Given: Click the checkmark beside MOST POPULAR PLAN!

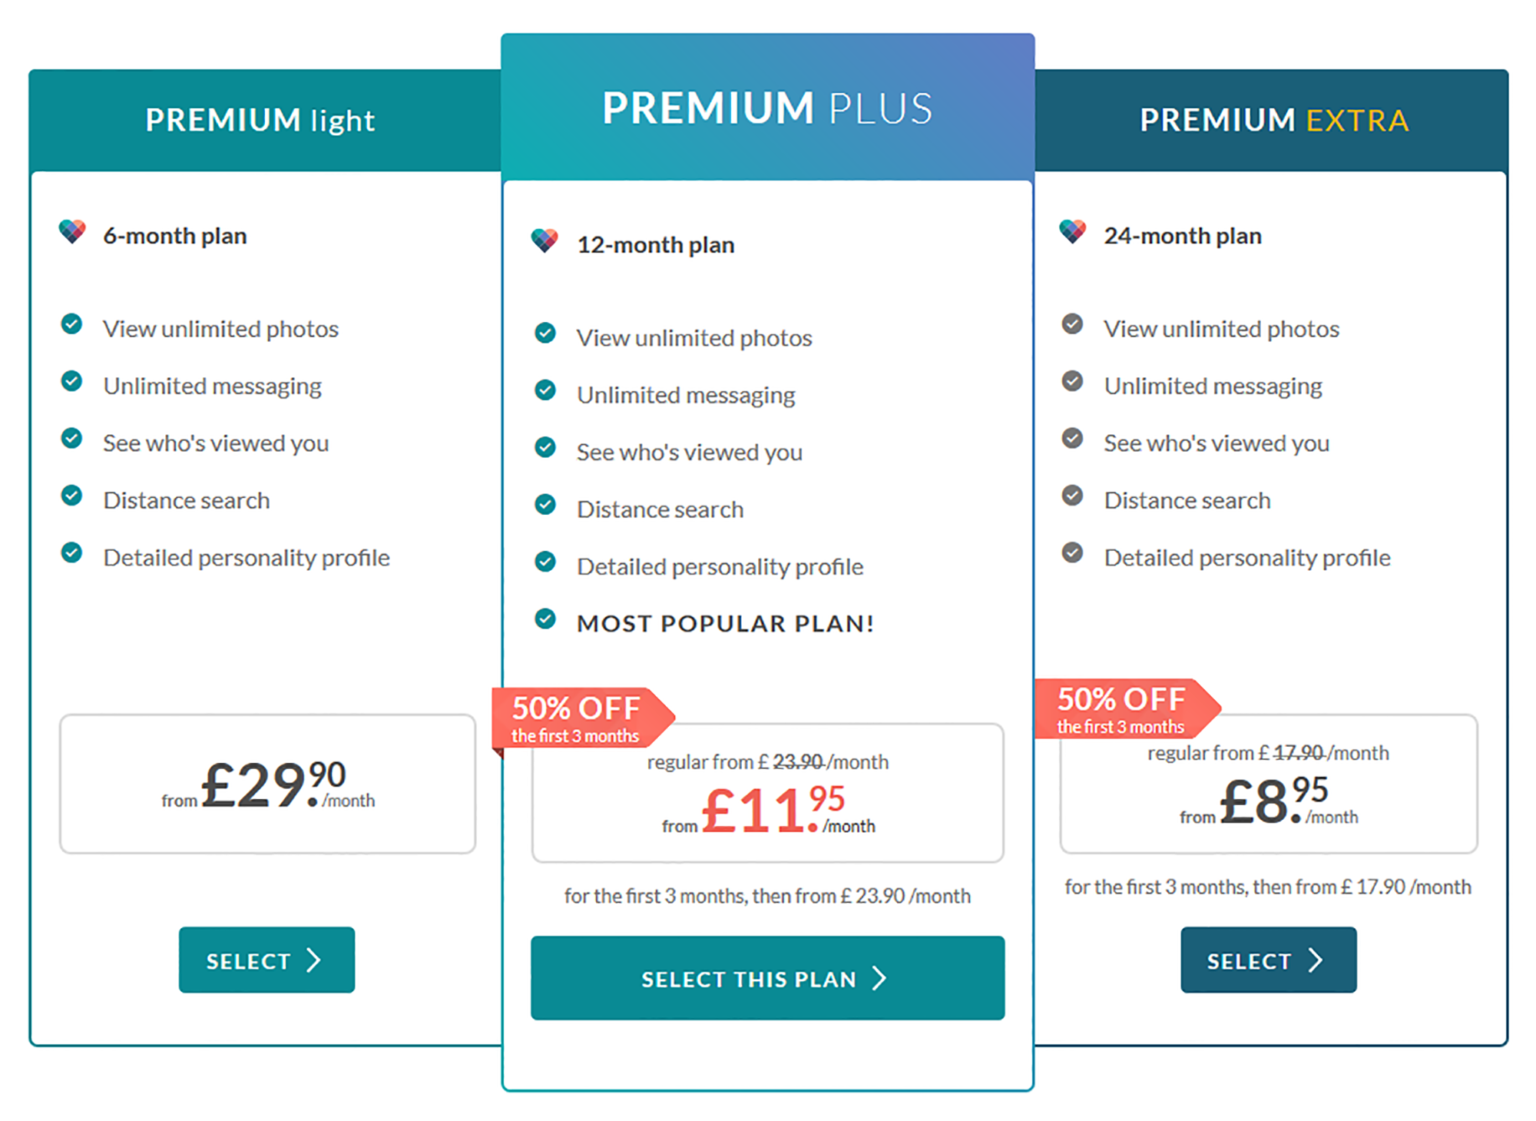Looking at the screenshot, I should [x=545, y=619].
